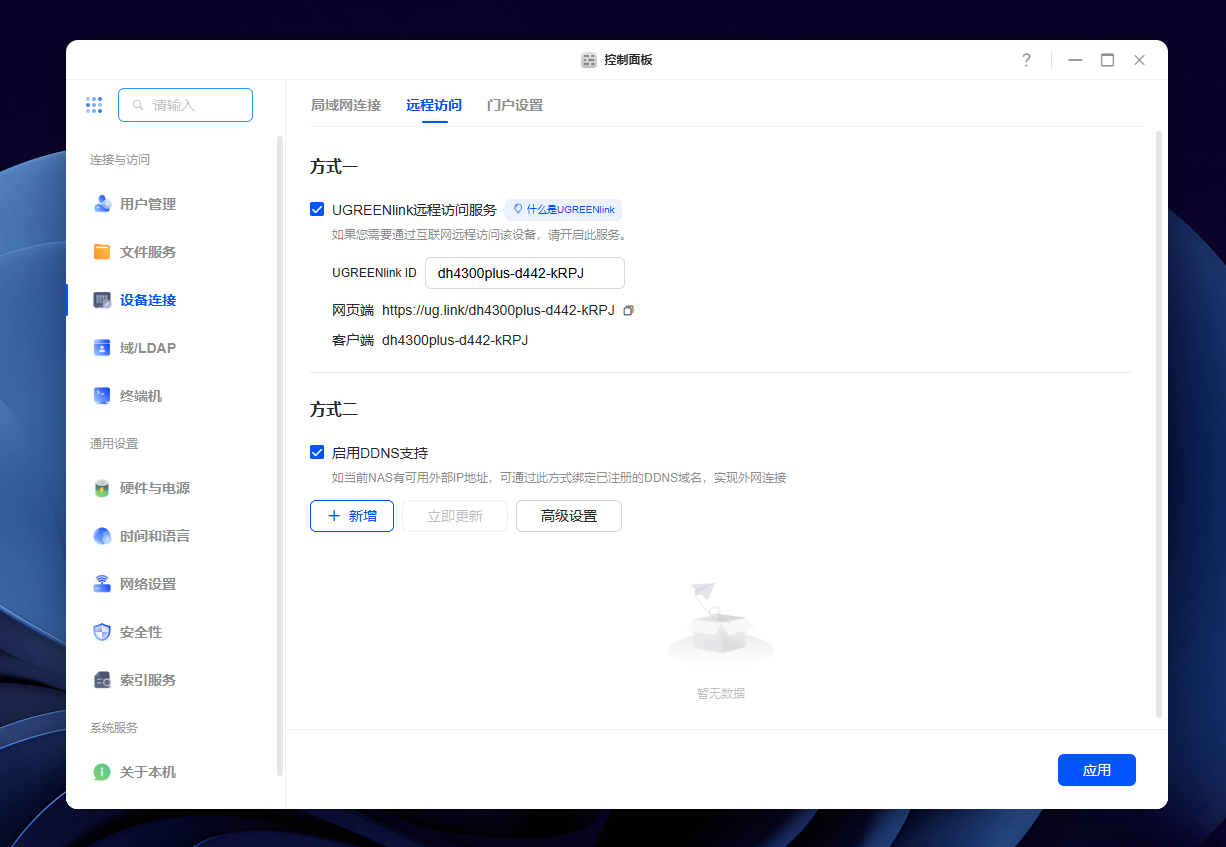Open 网络设置 from the sidebar

(146, 583)
